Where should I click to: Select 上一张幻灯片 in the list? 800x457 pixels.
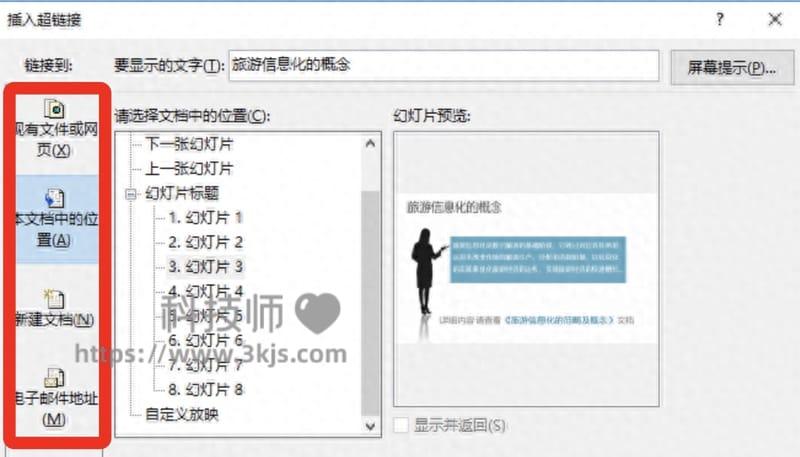click(x=189, y=168)
